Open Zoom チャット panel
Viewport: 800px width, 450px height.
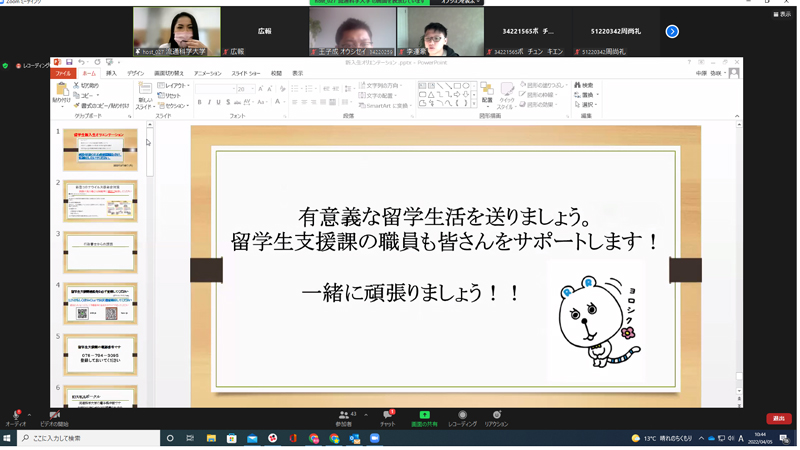388,418
